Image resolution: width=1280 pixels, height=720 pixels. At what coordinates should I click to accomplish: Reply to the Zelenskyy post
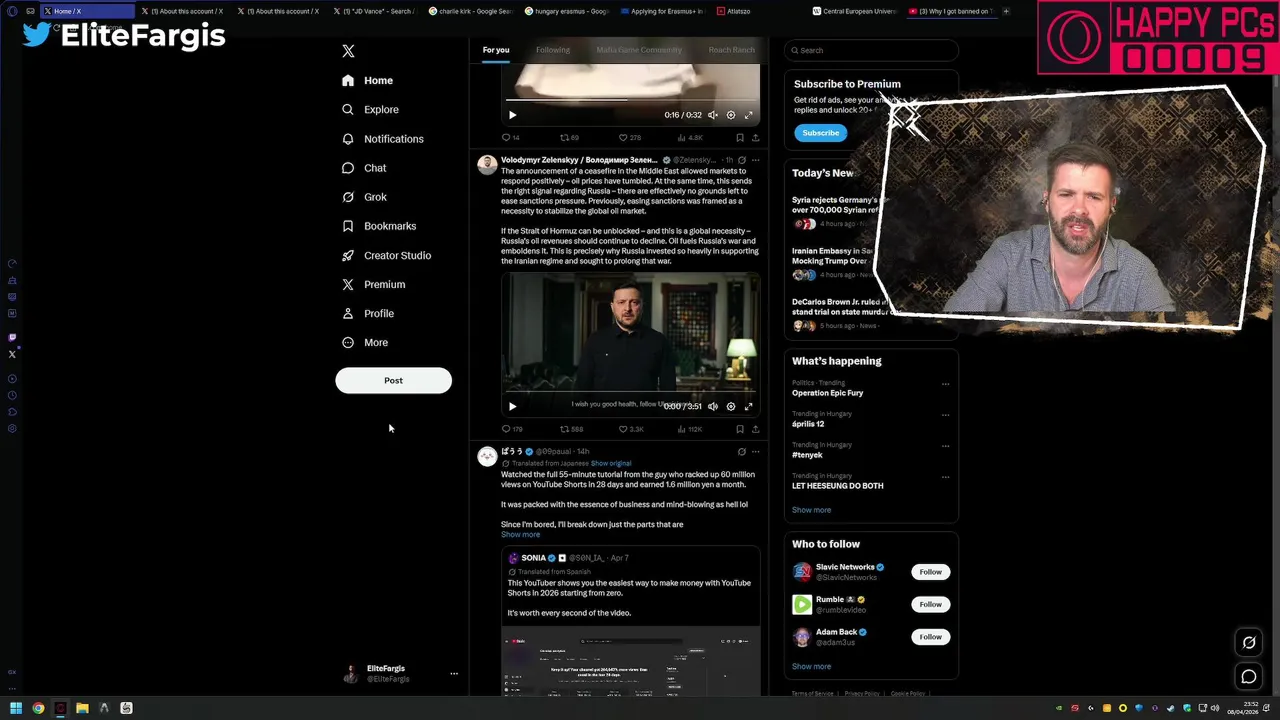pyautogui.click(x=511, y=429)
